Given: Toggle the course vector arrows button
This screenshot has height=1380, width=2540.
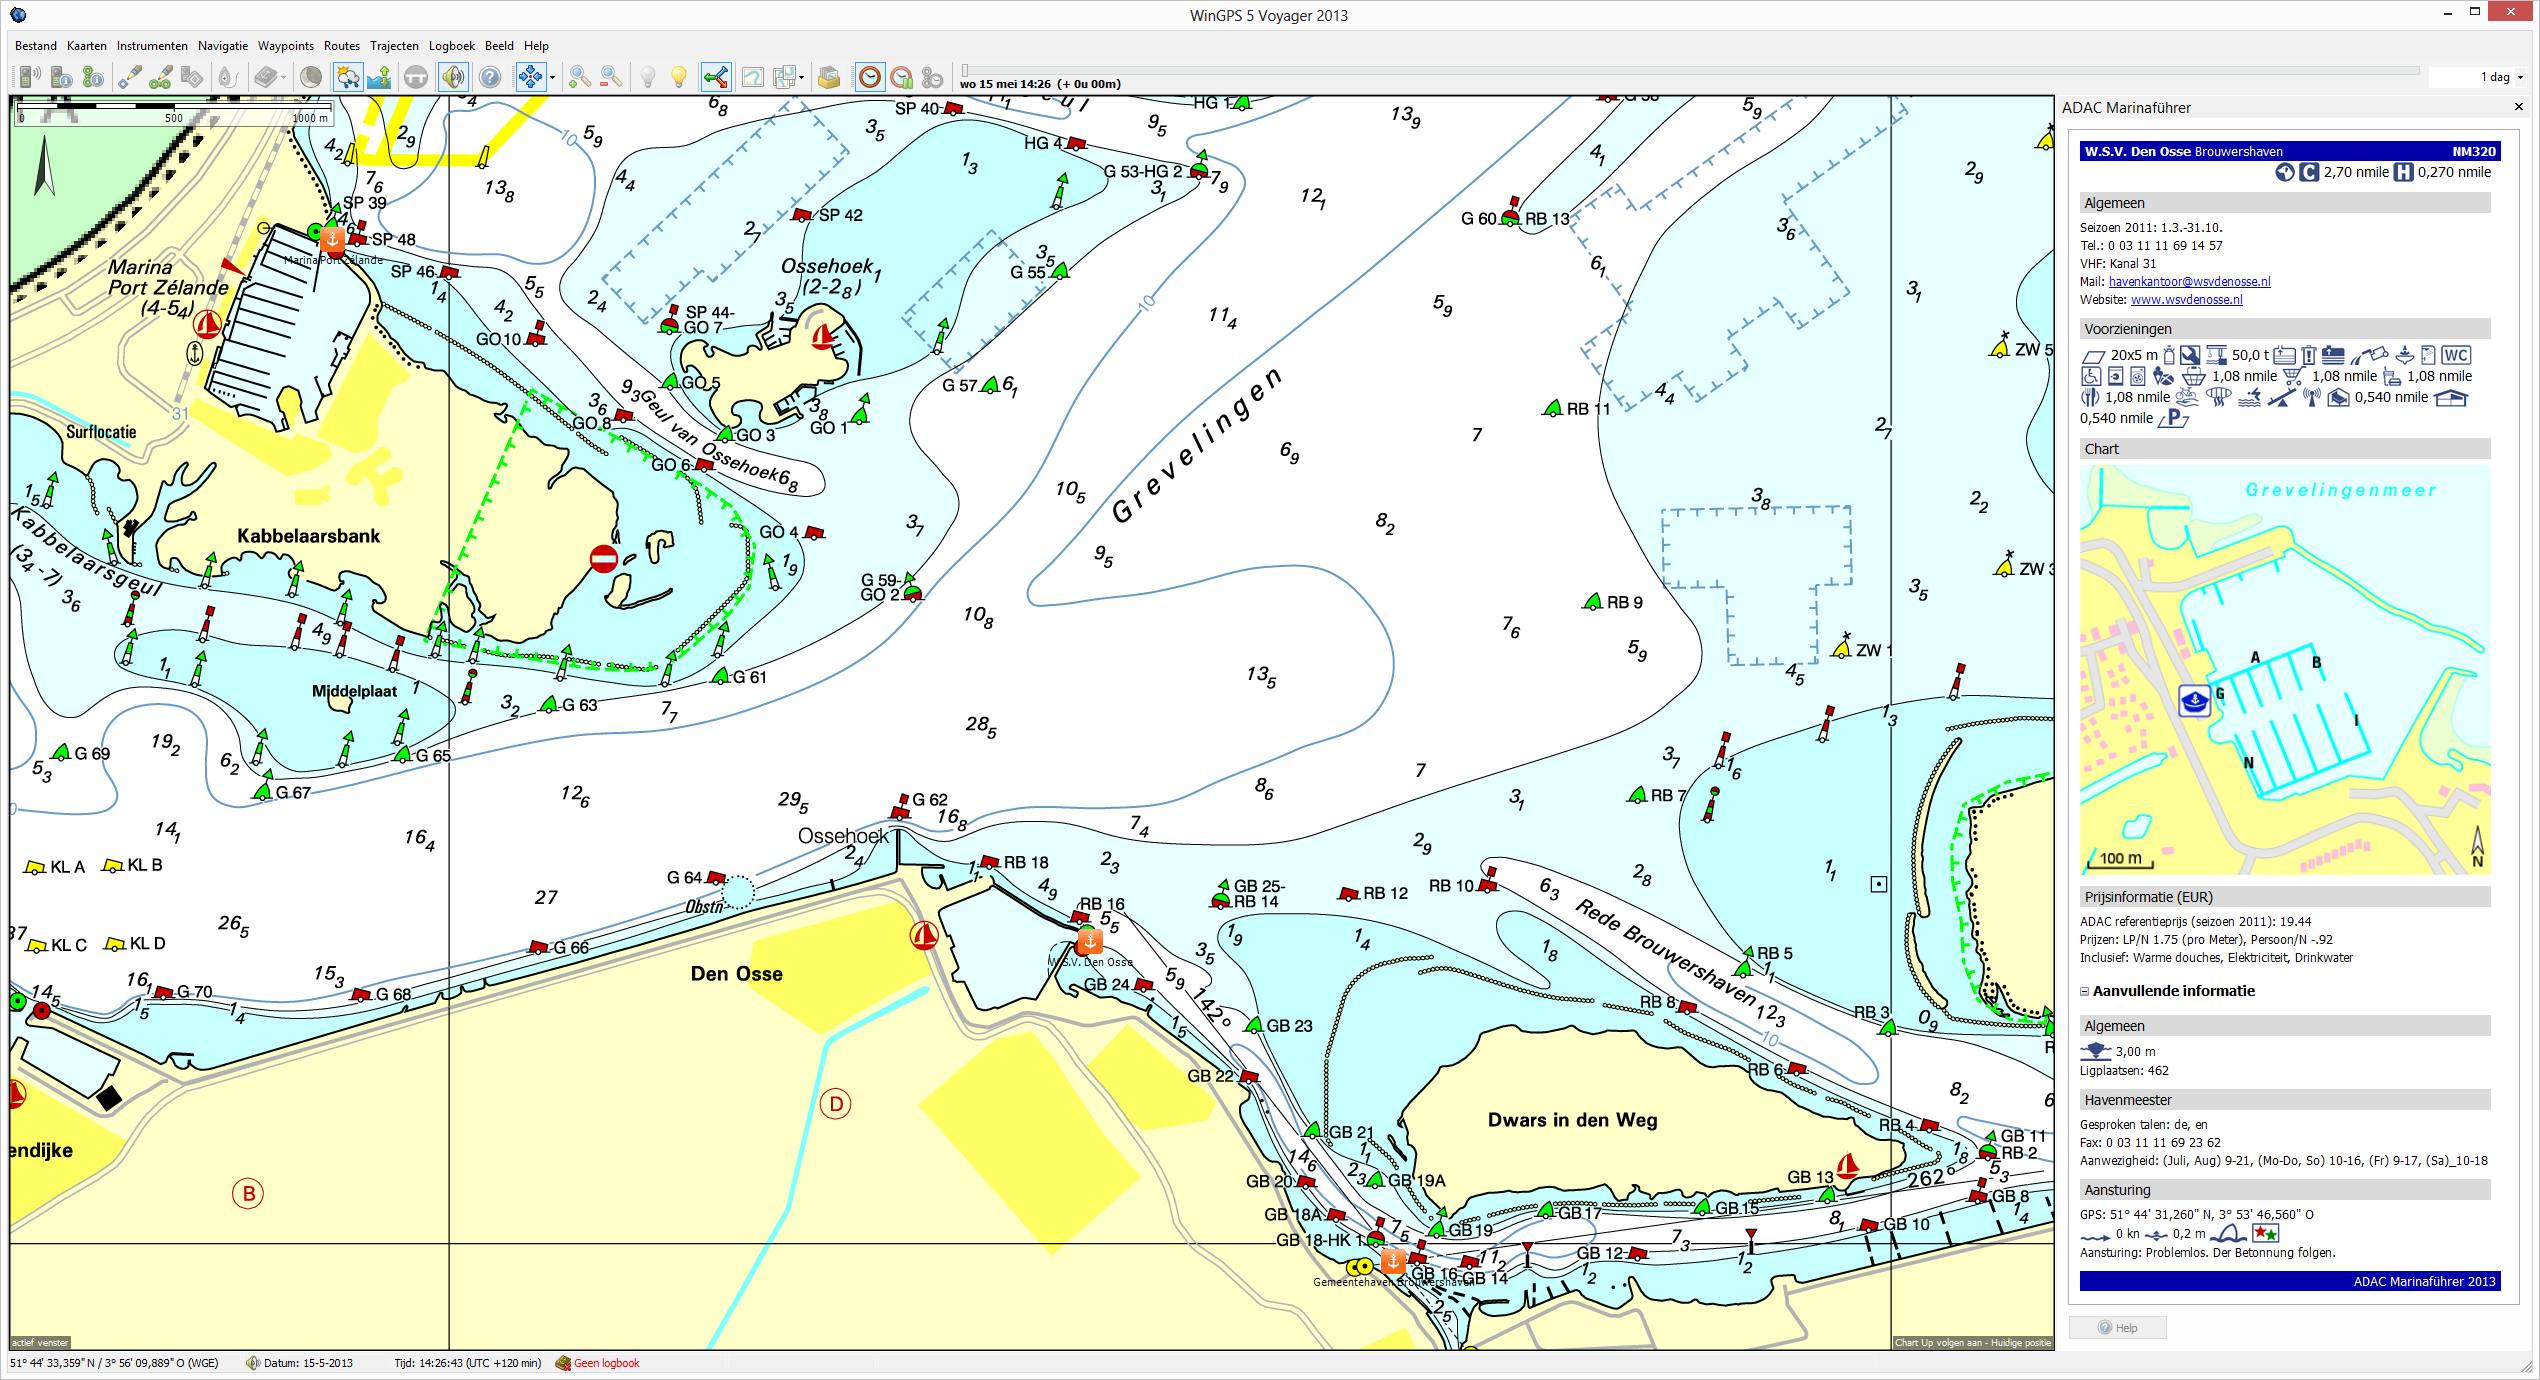Looking at the screenshot, I should pyautogui.click(x=716, y=77).
